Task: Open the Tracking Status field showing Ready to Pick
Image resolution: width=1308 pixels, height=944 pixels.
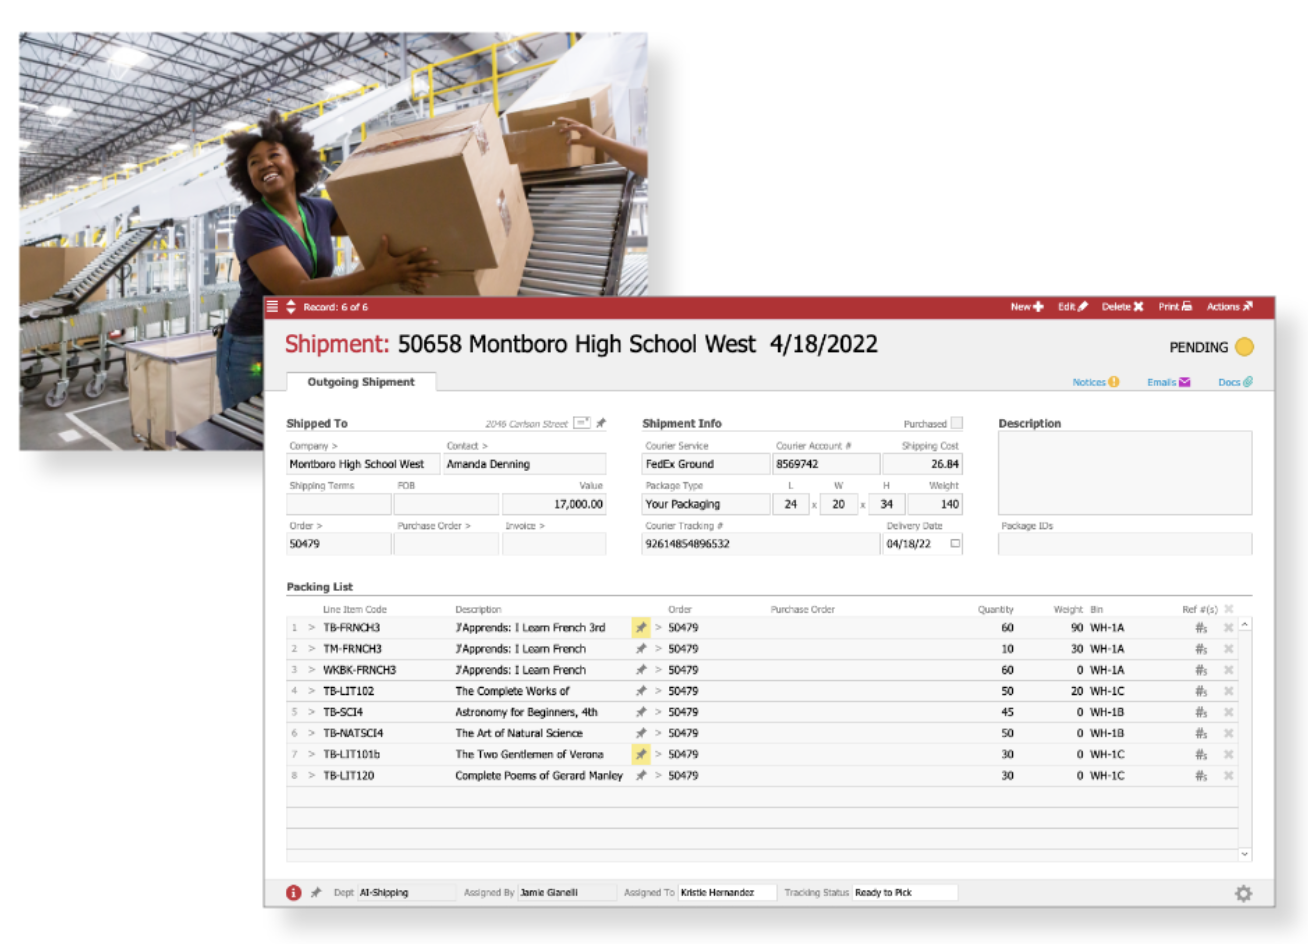Action: tap(903, 892)
